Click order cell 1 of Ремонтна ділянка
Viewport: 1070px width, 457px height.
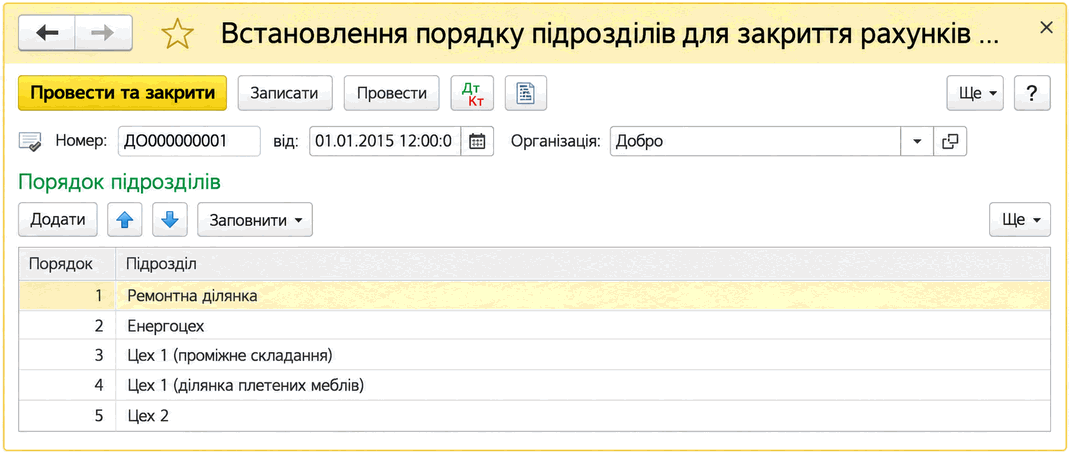click(67, 296)
